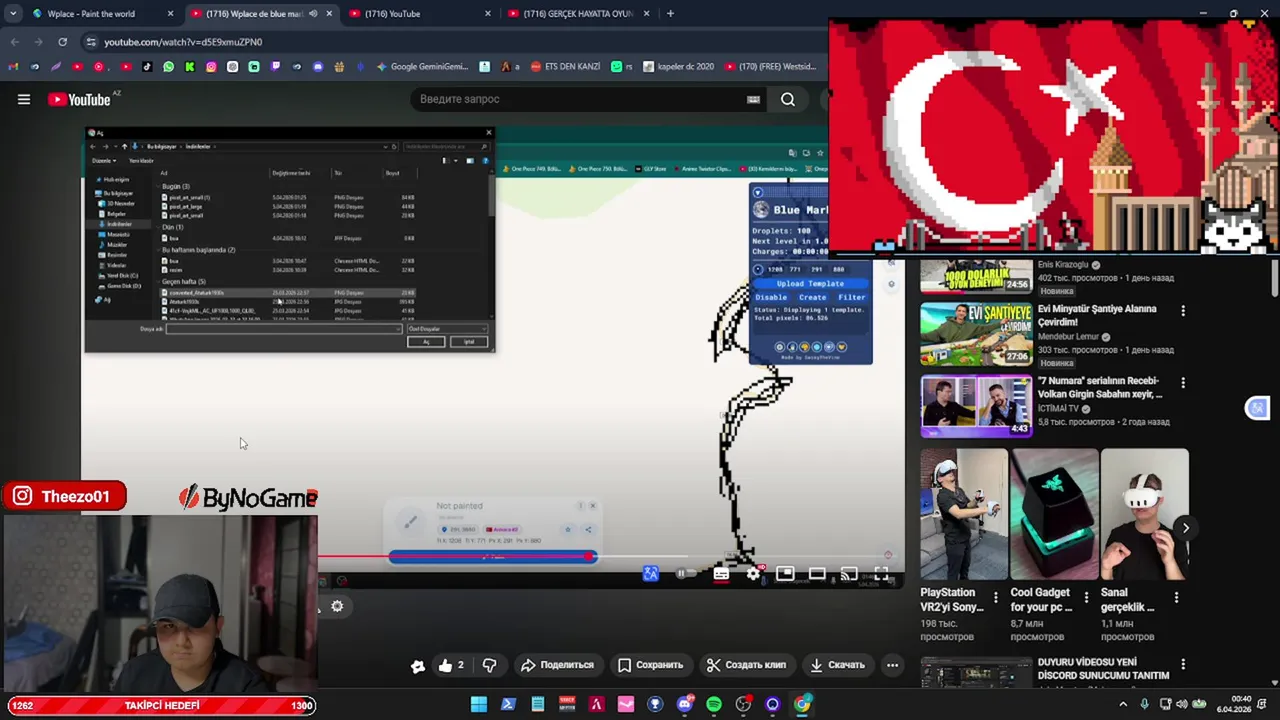Open the Twitch bookmark icon
1280x720 pixels.
275,67
